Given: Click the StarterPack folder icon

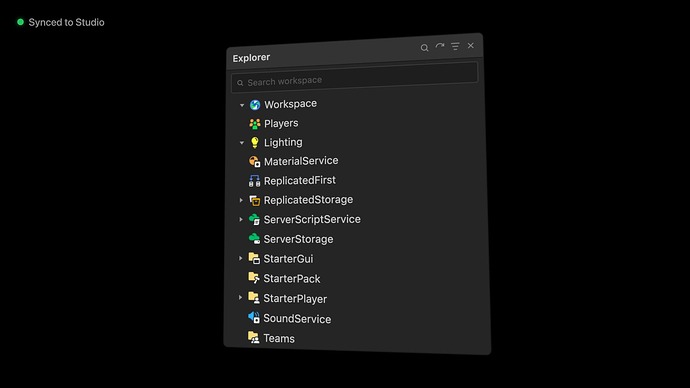Looking at the screenshot, I should [x=254, y=278].
